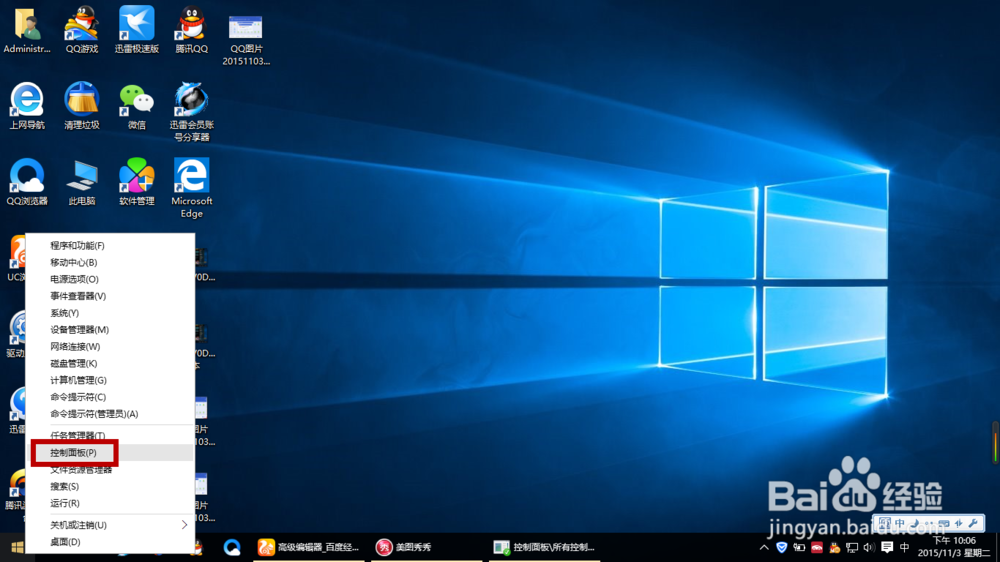This screenshot has width=1000, height=562.
Task: Open the taskbar clock showing 下午 10:06
Action: [954, 547]
